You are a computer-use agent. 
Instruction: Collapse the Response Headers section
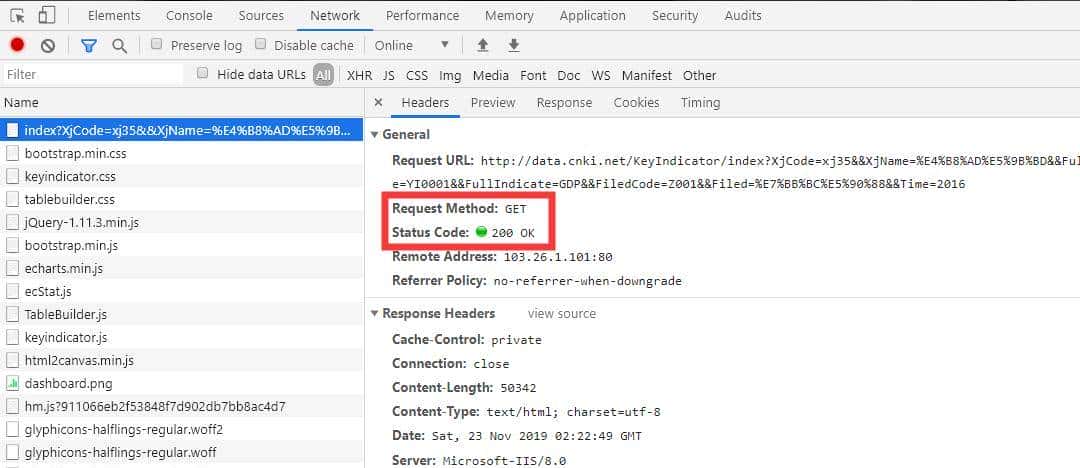(x=375, y=313)
